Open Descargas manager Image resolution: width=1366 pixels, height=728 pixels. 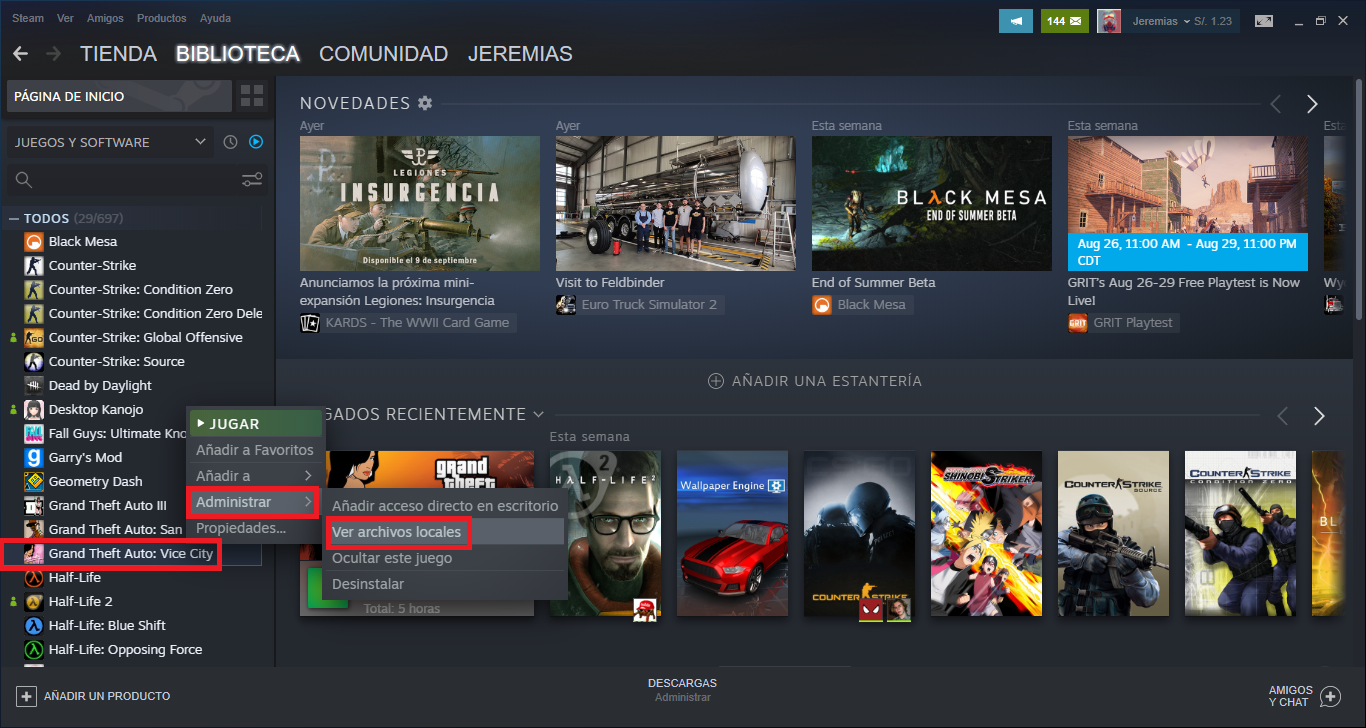click(682, 690)
